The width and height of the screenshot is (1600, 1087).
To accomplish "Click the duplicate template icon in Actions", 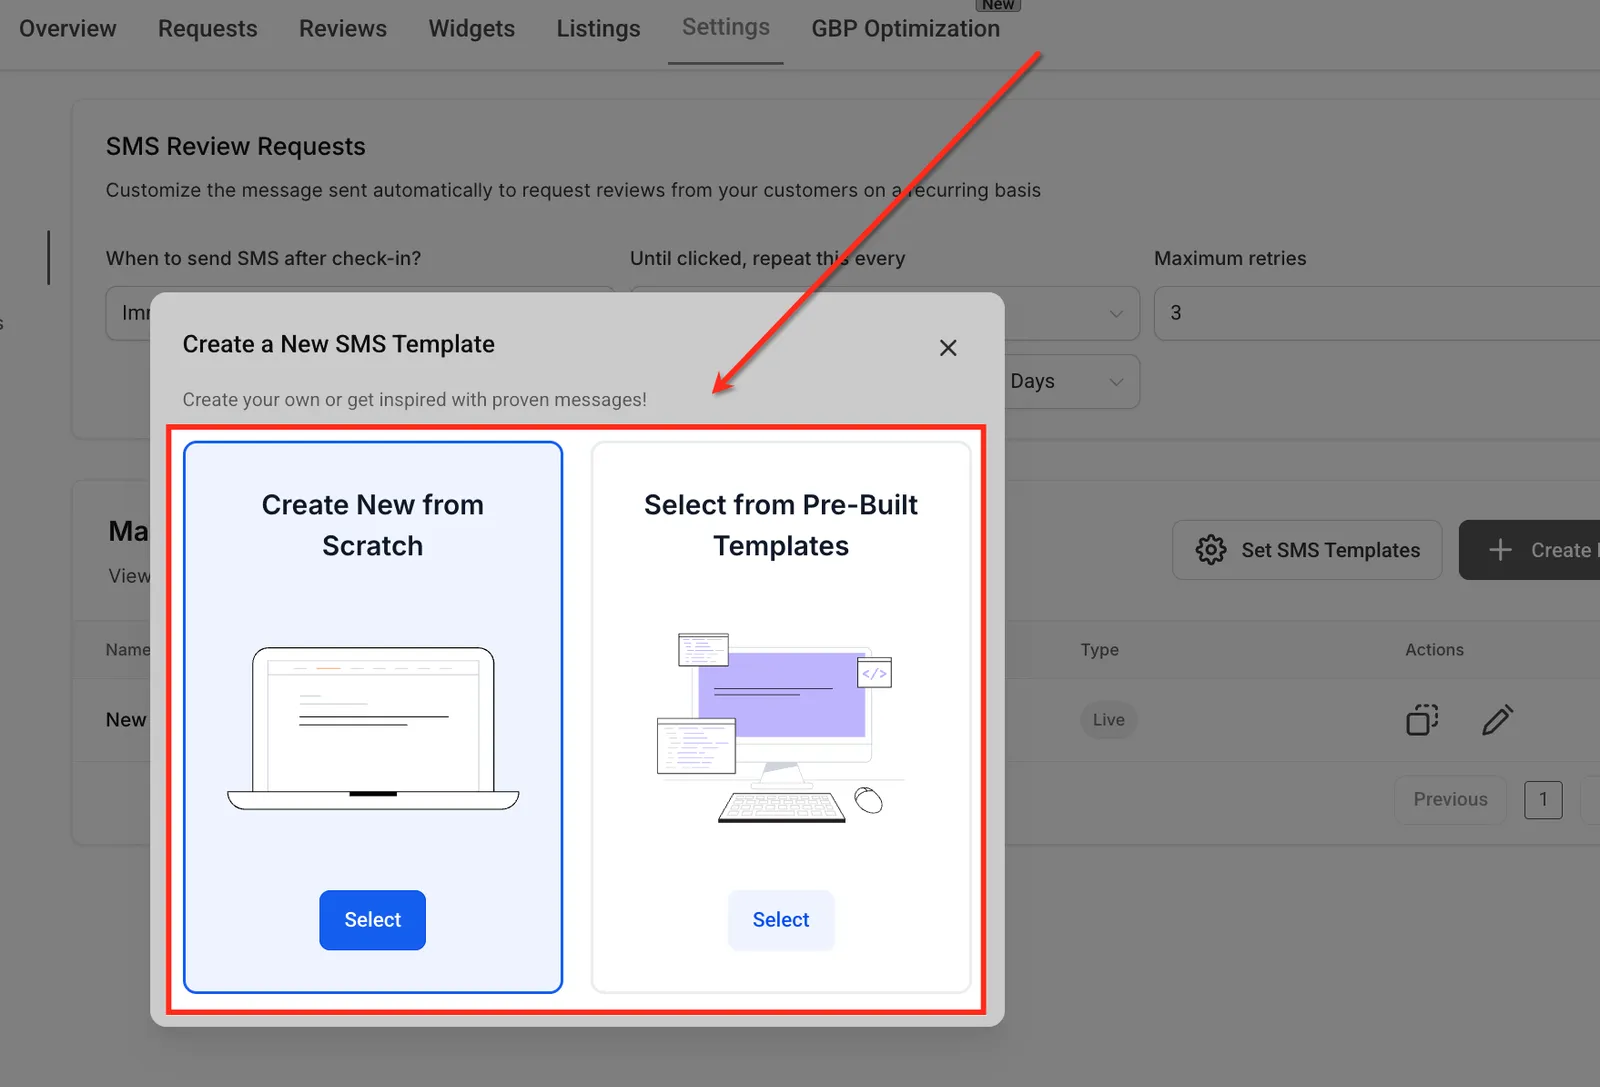I will pos(1422,720).
